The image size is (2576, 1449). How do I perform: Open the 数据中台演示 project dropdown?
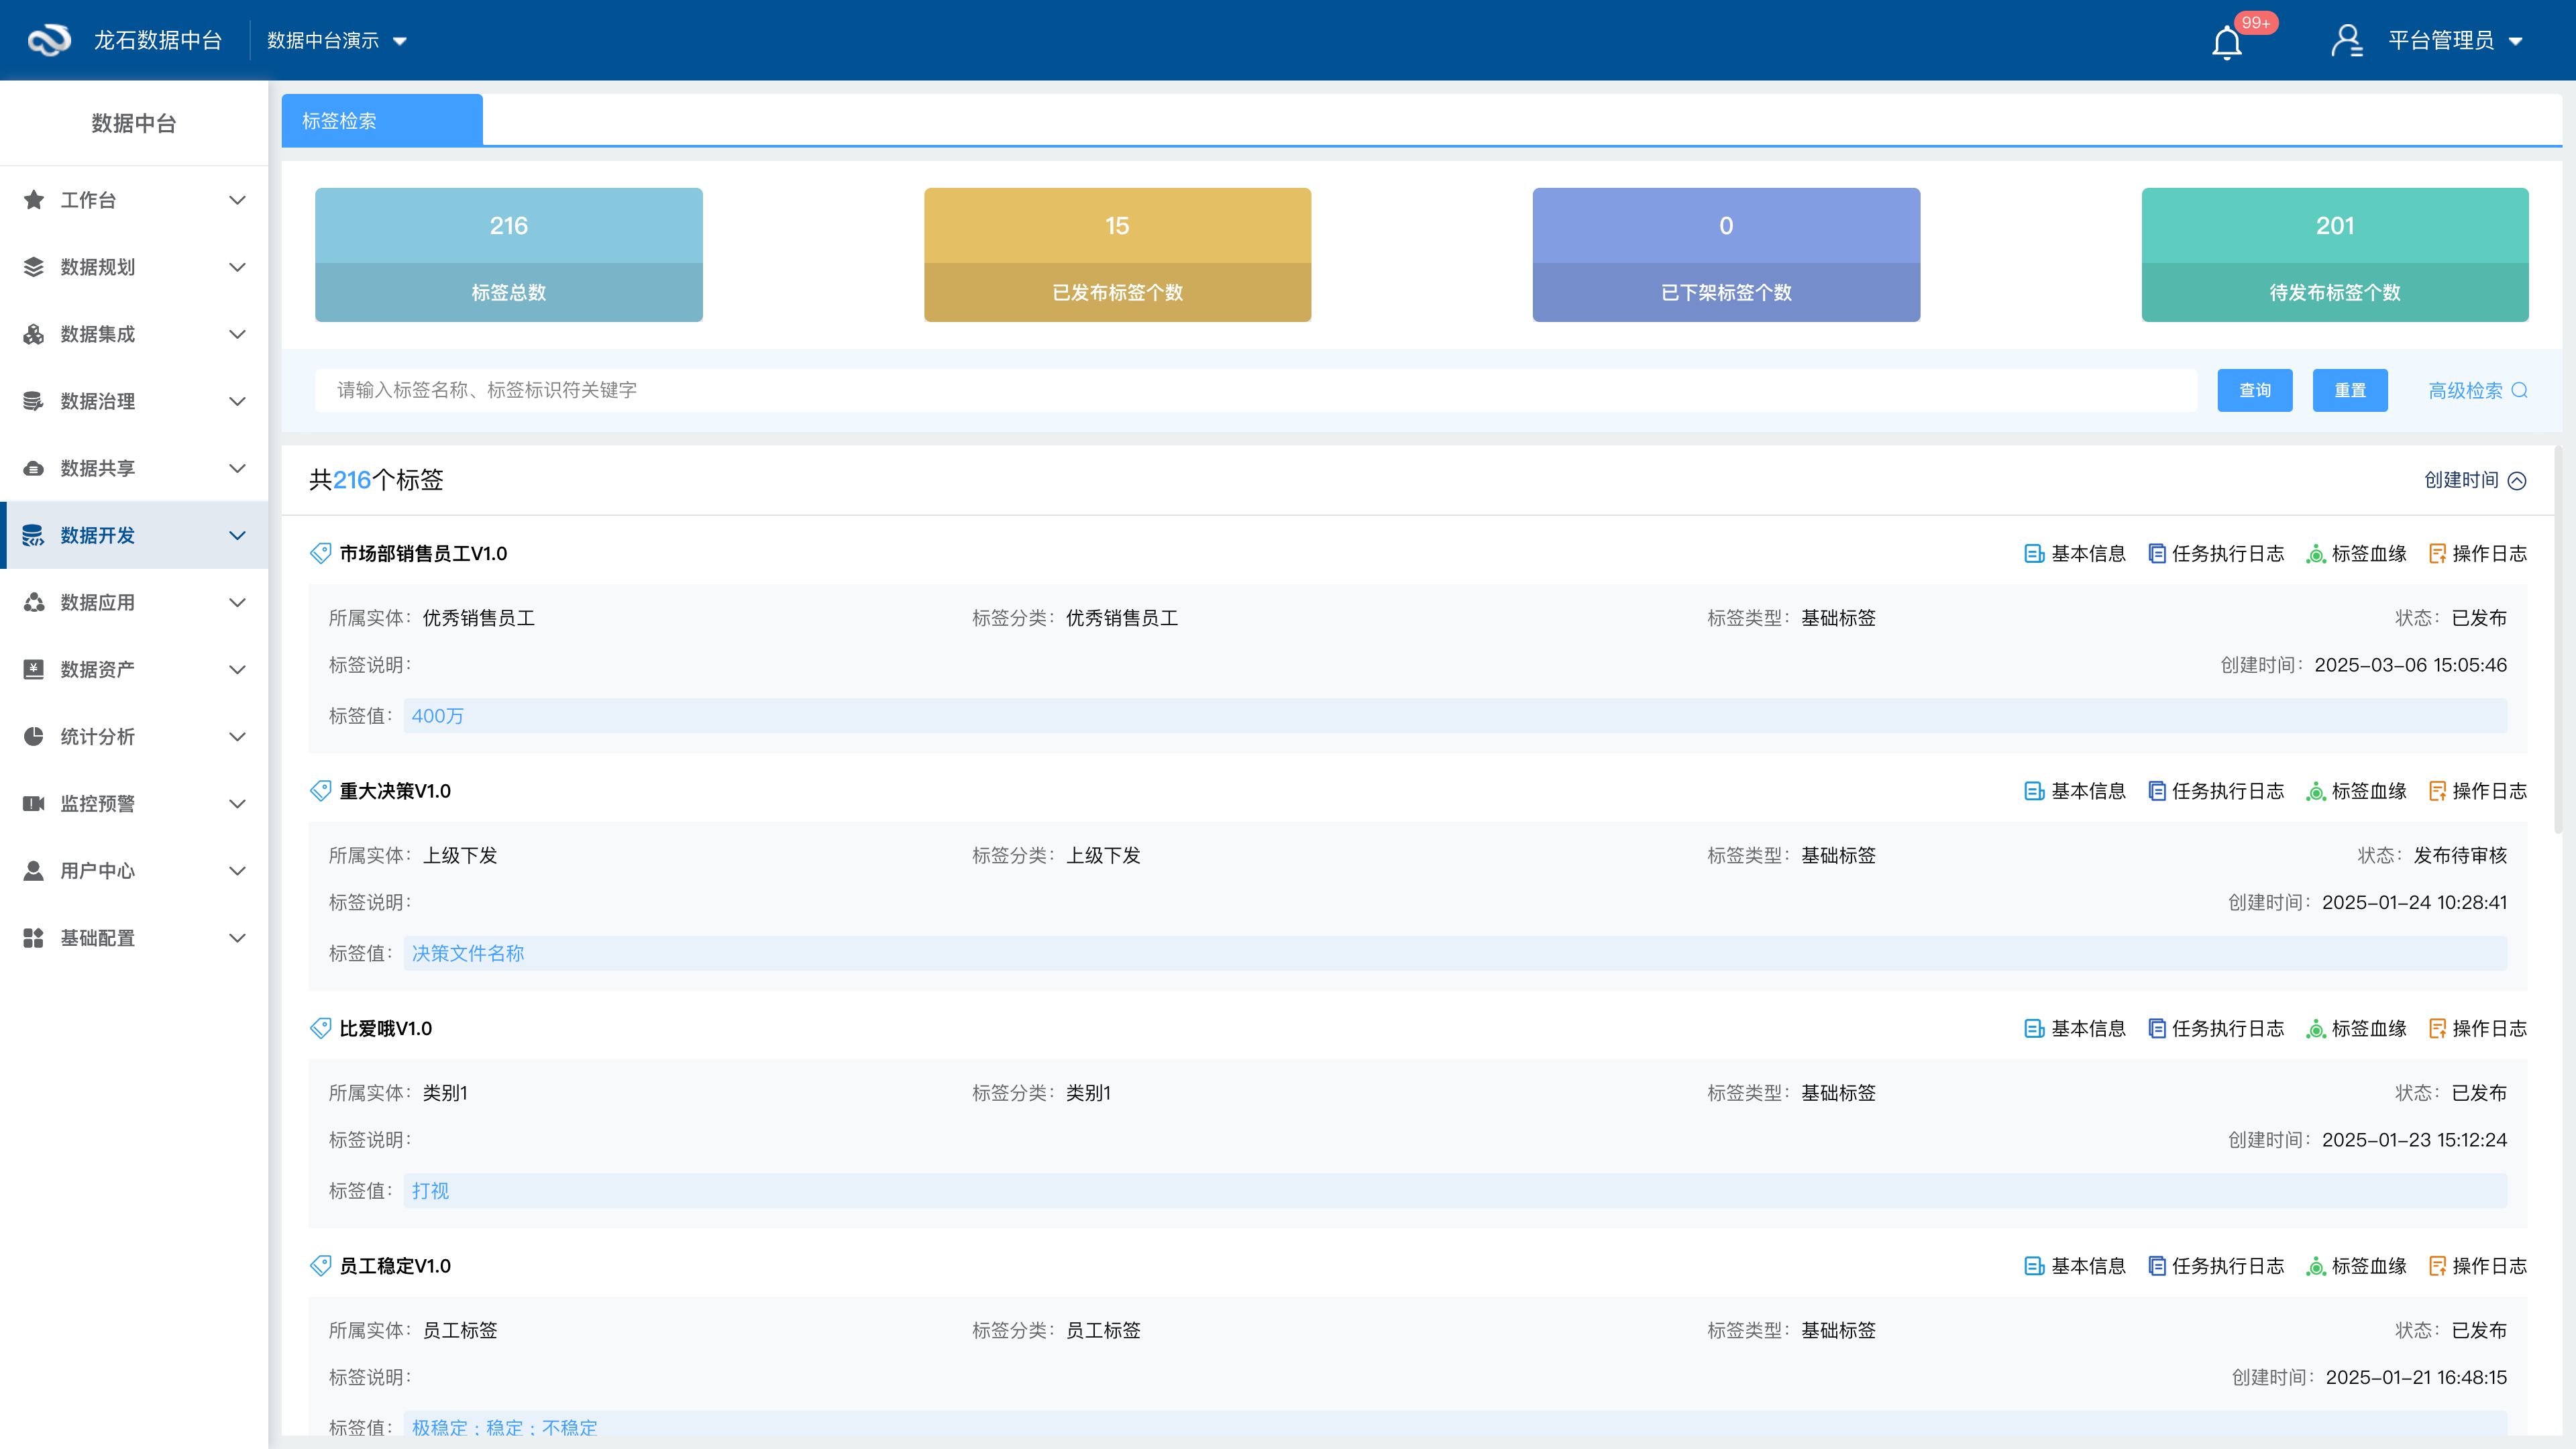coord(336,41)
